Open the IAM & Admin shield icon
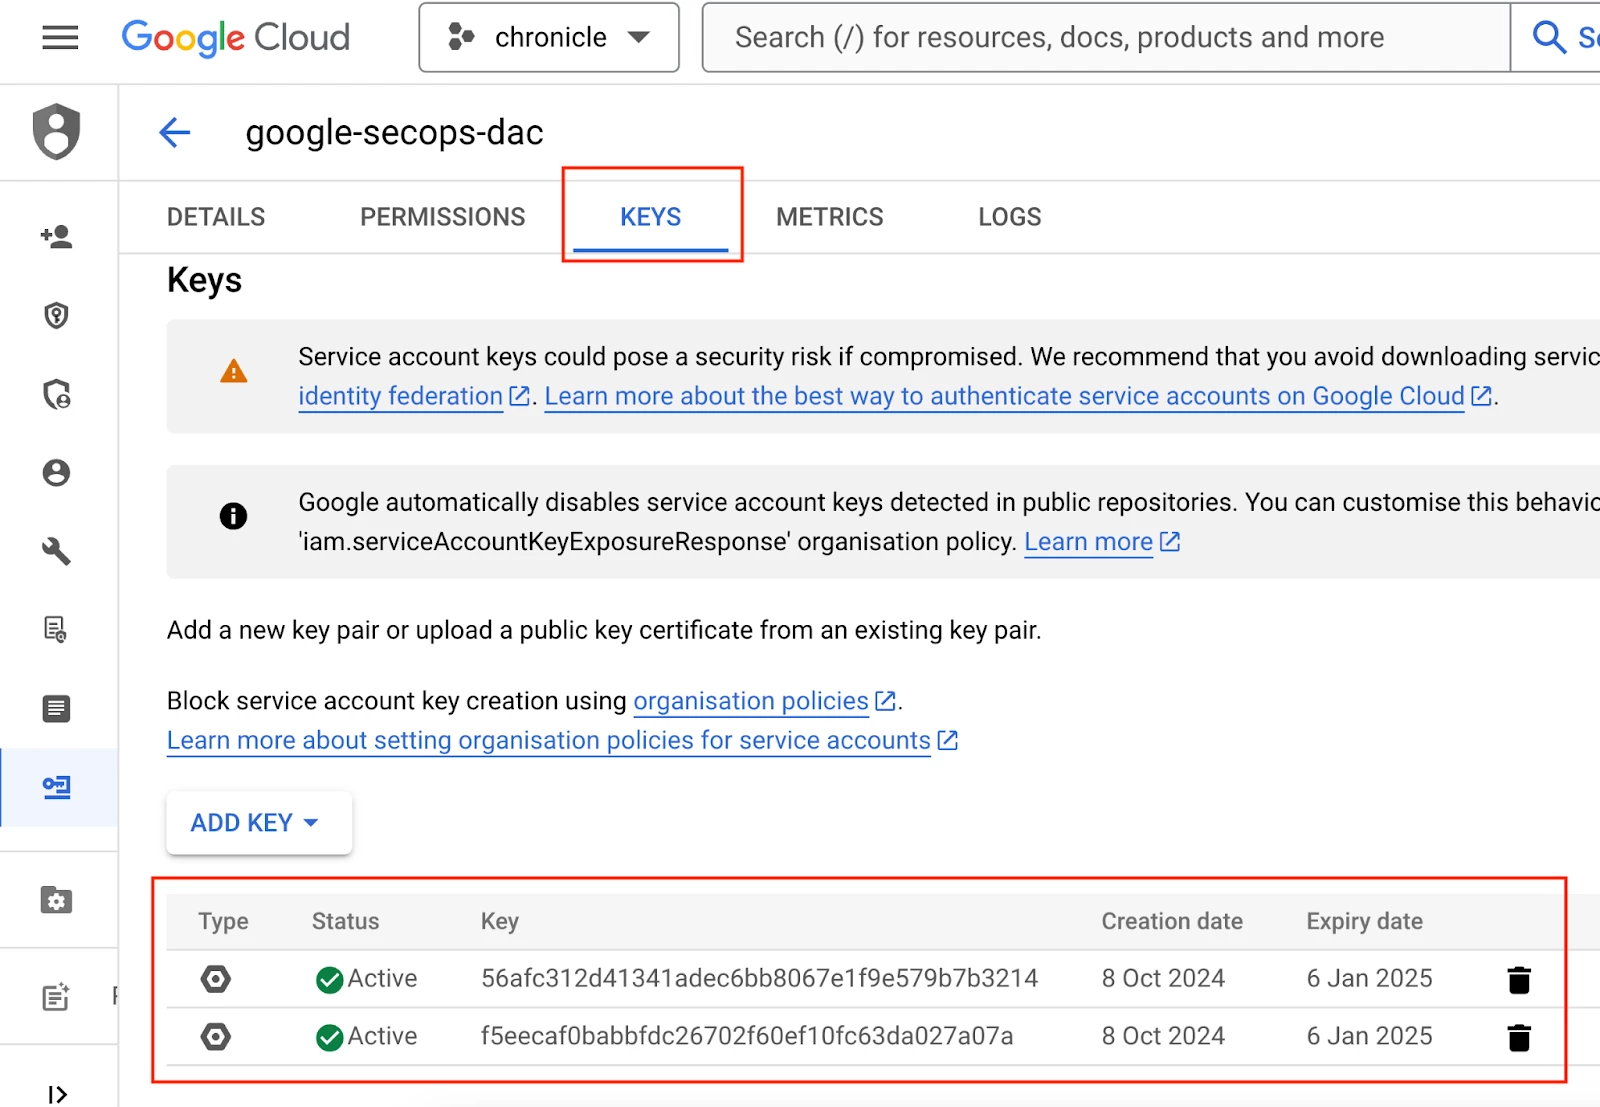 pos(57,132)
